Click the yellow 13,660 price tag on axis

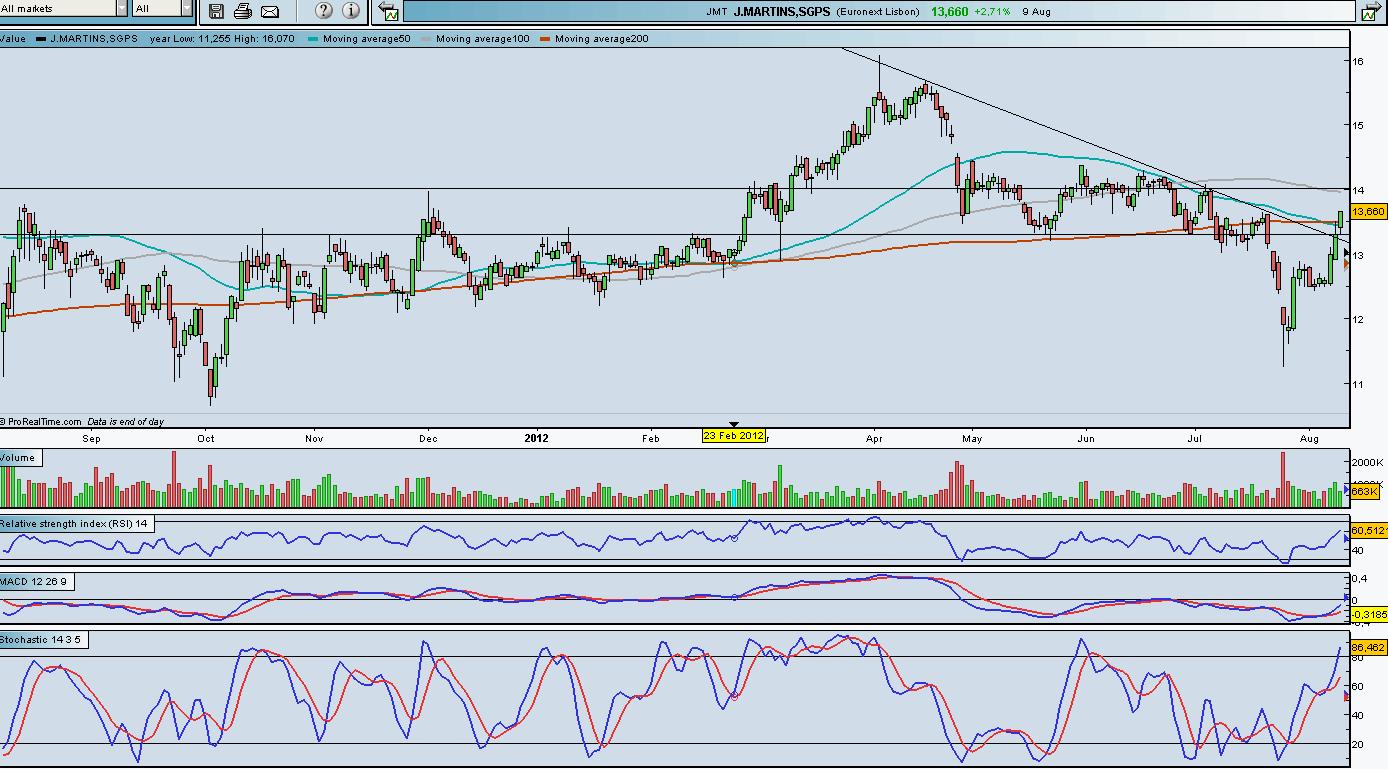coord(1367,212)
